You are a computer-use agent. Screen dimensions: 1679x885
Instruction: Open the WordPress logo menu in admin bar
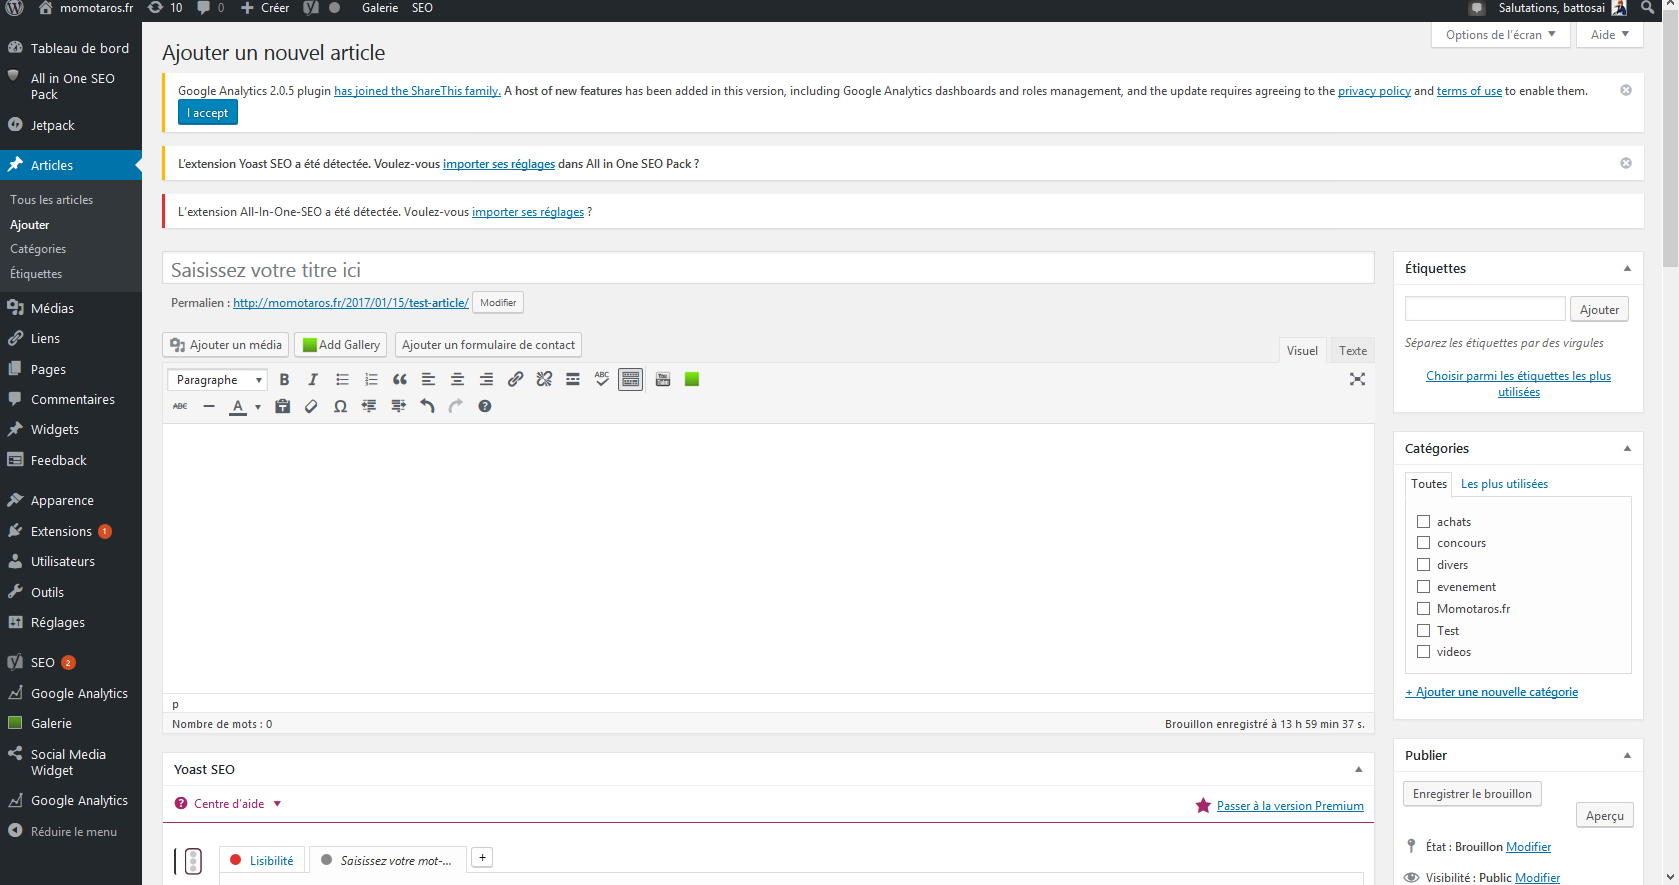(15, 9)
